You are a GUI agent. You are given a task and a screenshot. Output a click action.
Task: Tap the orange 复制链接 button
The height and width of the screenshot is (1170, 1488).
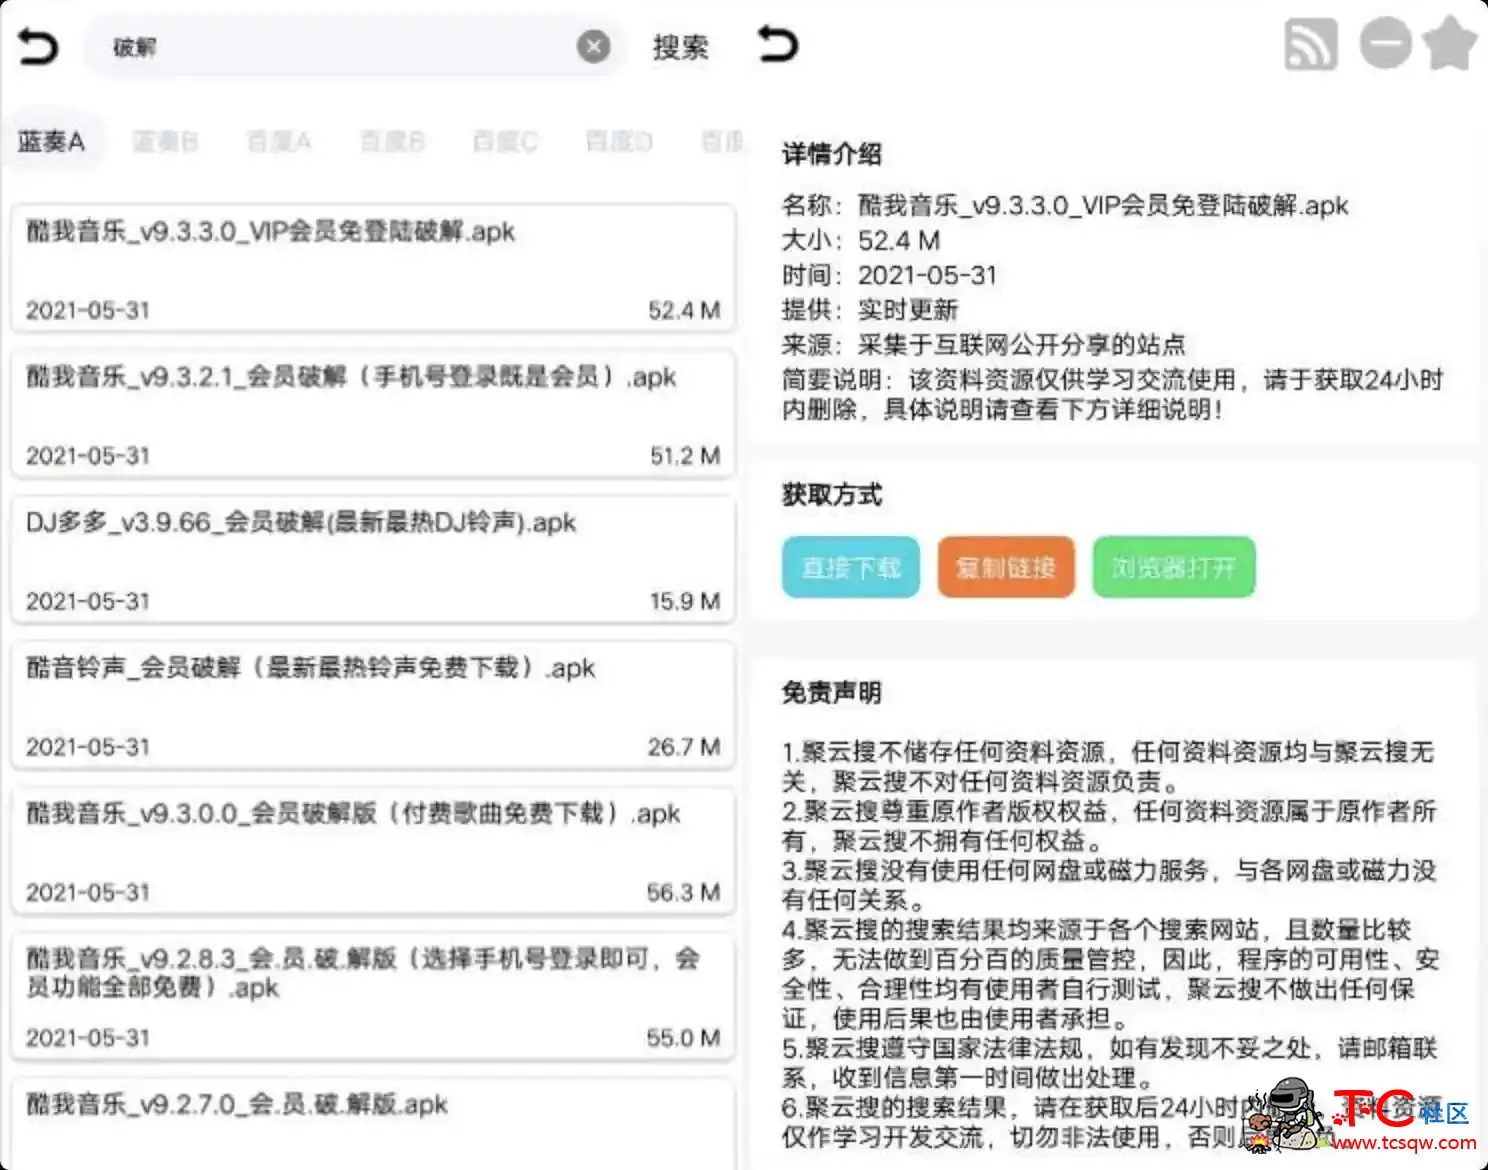(x=1006, y=567)
